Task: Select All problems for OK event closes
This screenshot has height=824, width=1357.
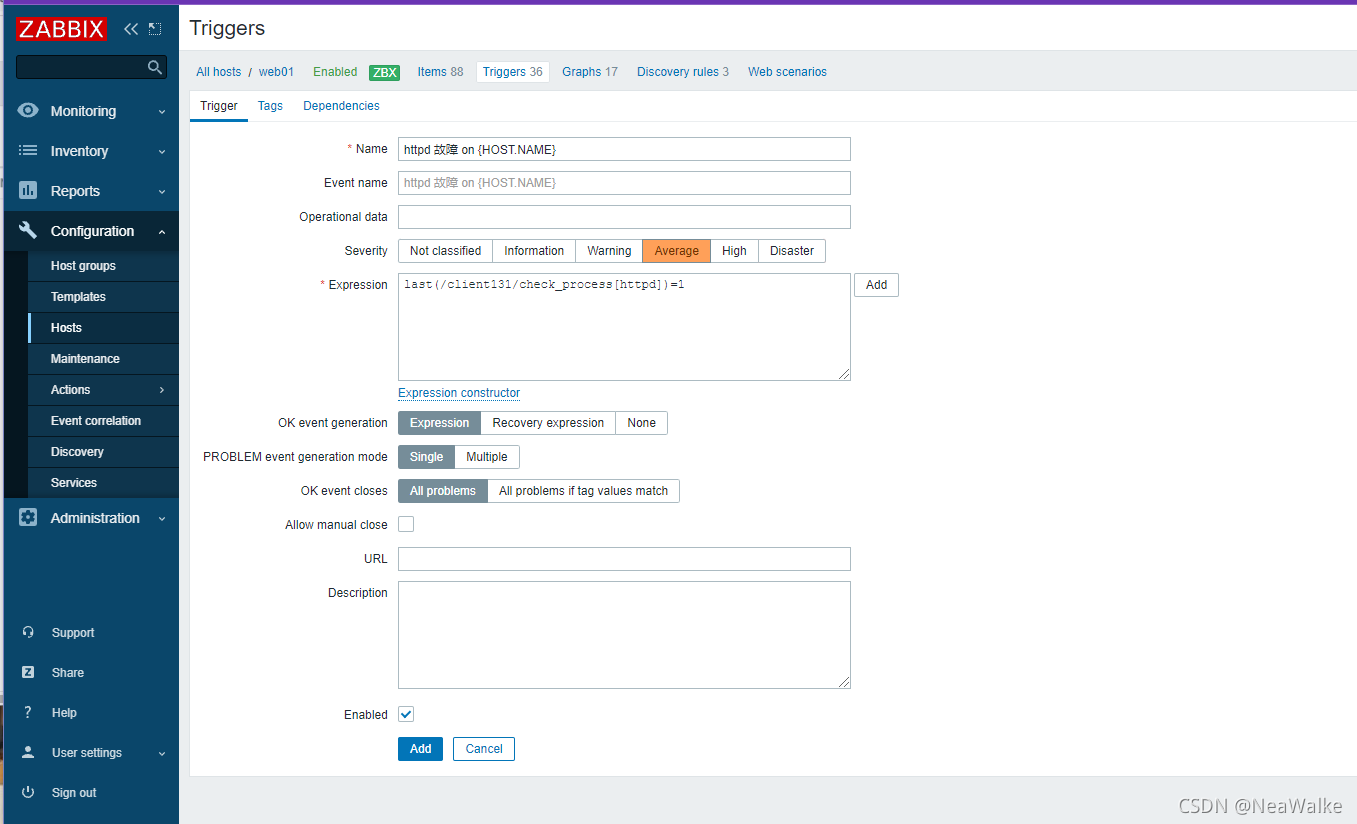Action: (443, 491)
